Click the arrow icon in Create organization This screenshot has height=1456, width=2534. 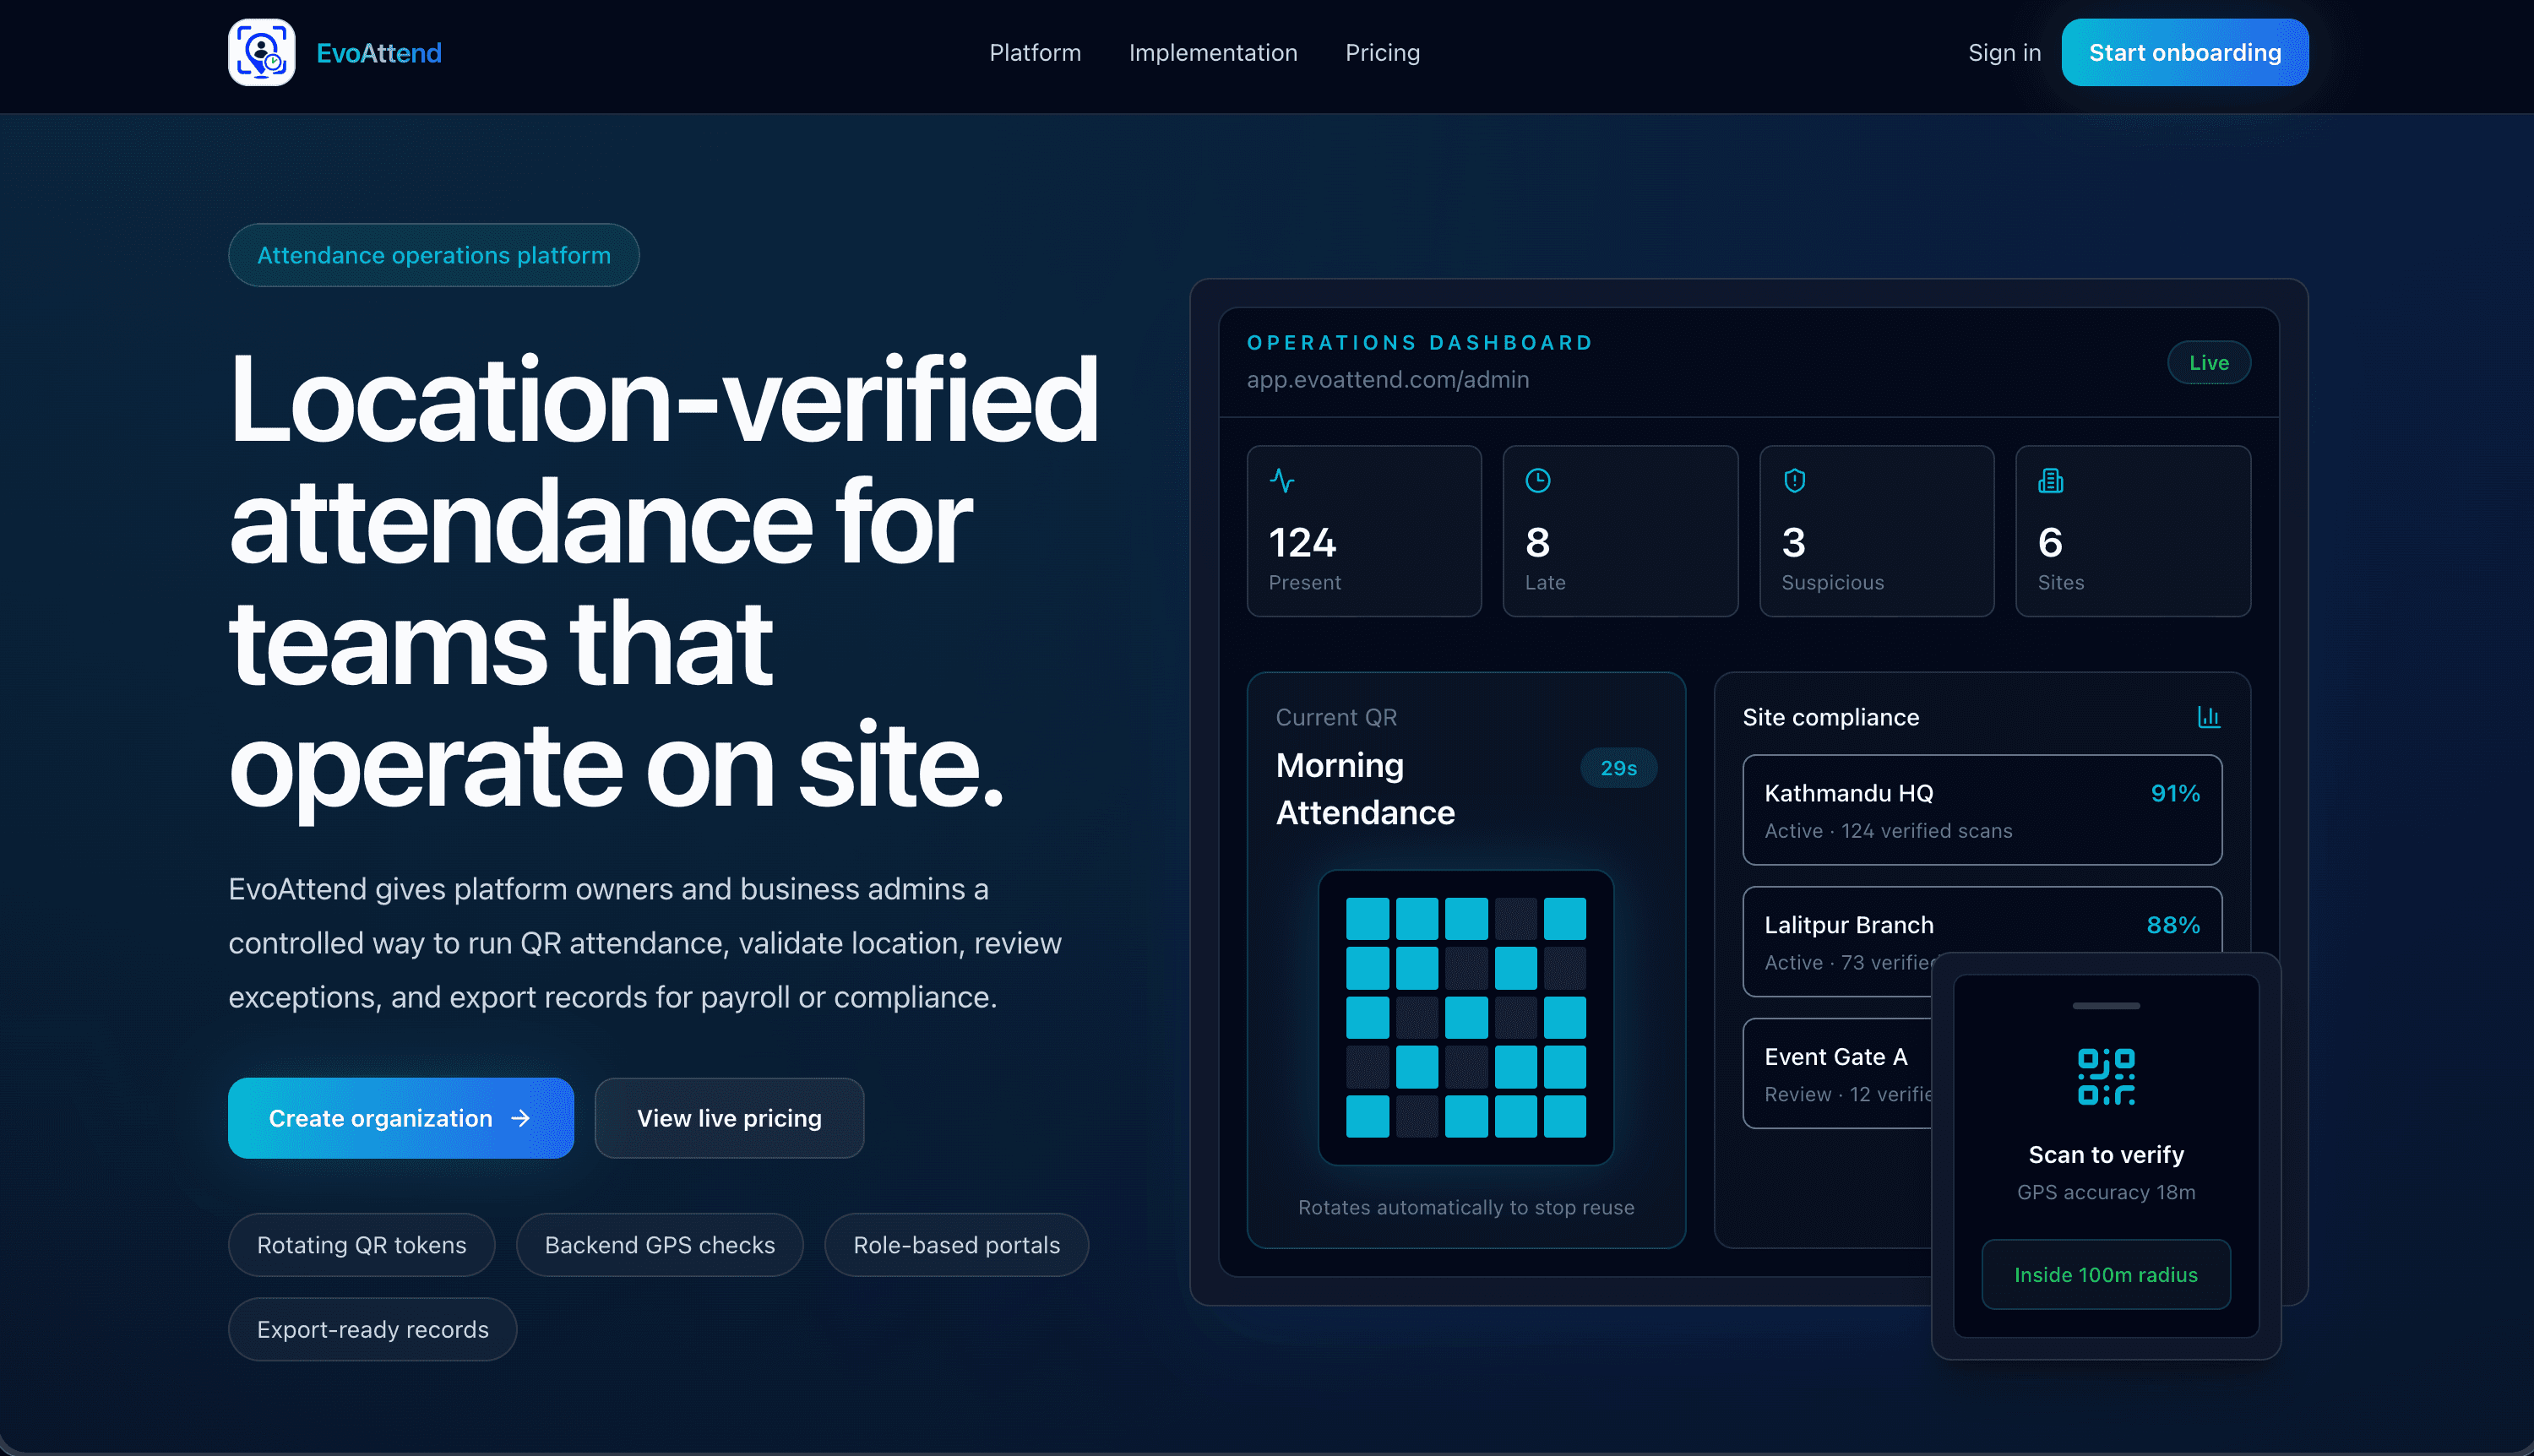pos(521,1118)
